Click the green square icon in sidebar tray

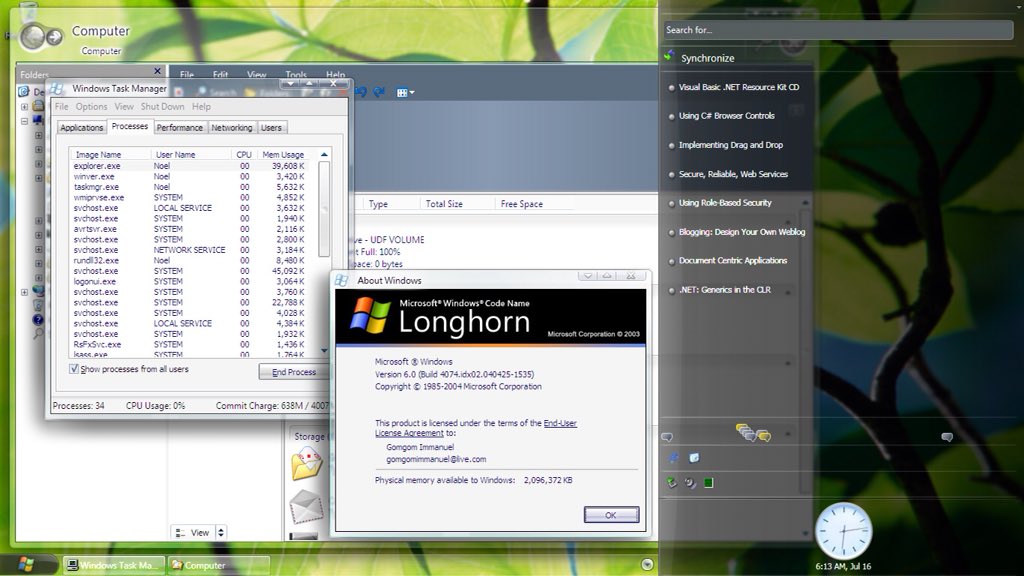click(x=709, y=483)
